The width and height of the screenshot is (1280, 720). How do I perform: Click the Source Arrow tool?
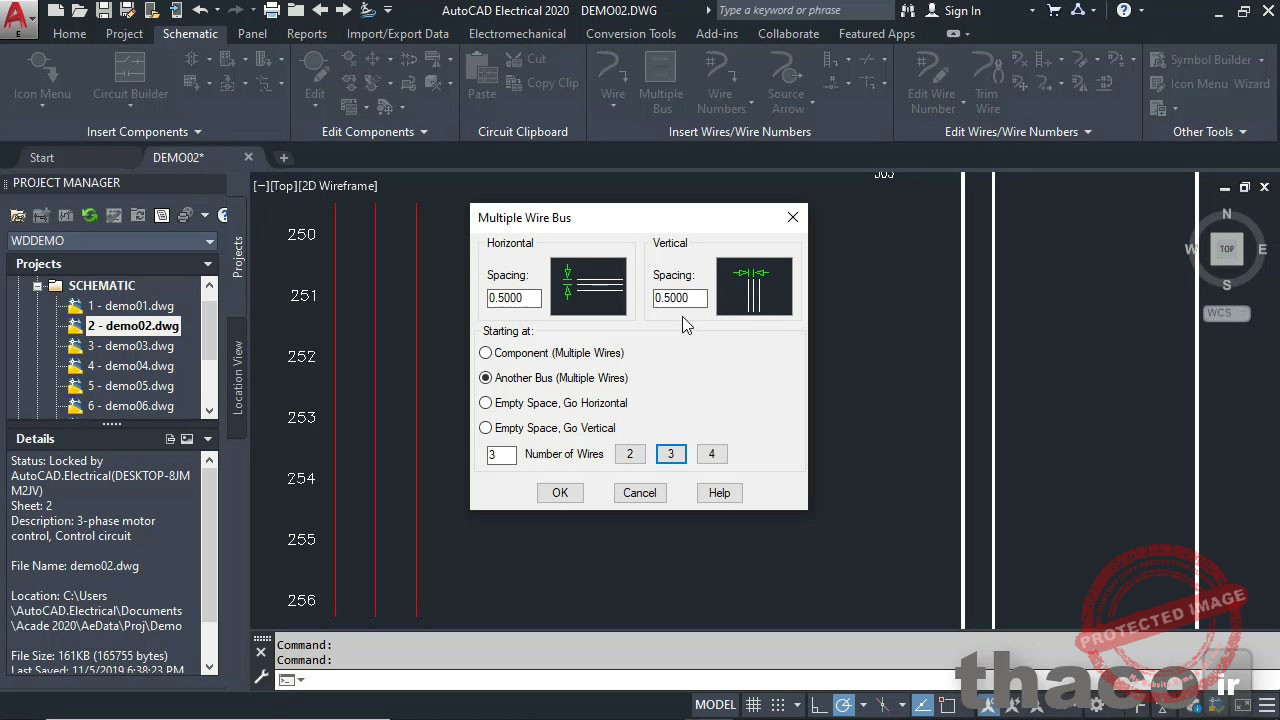[x=787, y=80]
